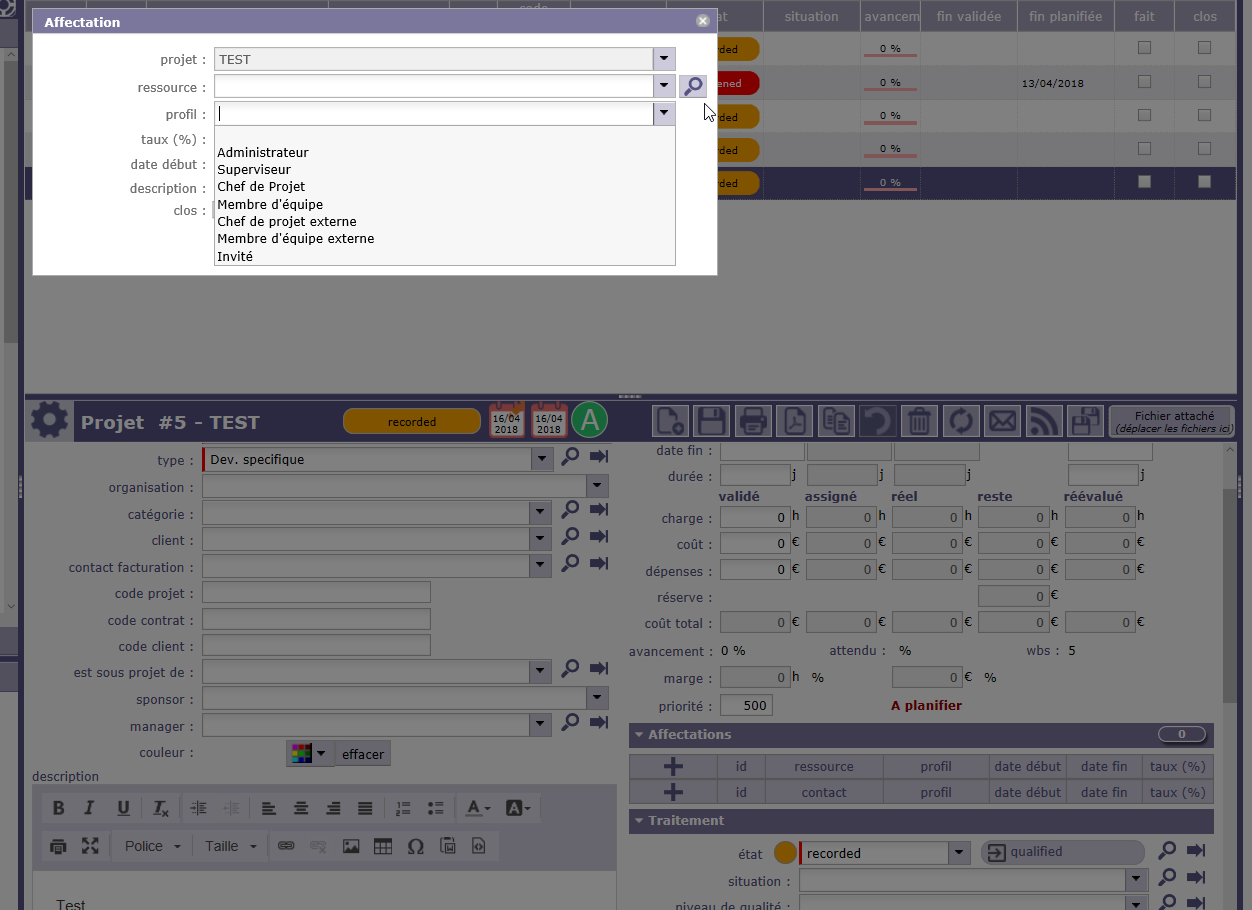
Task: Click the plus icon to add a resource affectation
Action: (x=673, y=767)
